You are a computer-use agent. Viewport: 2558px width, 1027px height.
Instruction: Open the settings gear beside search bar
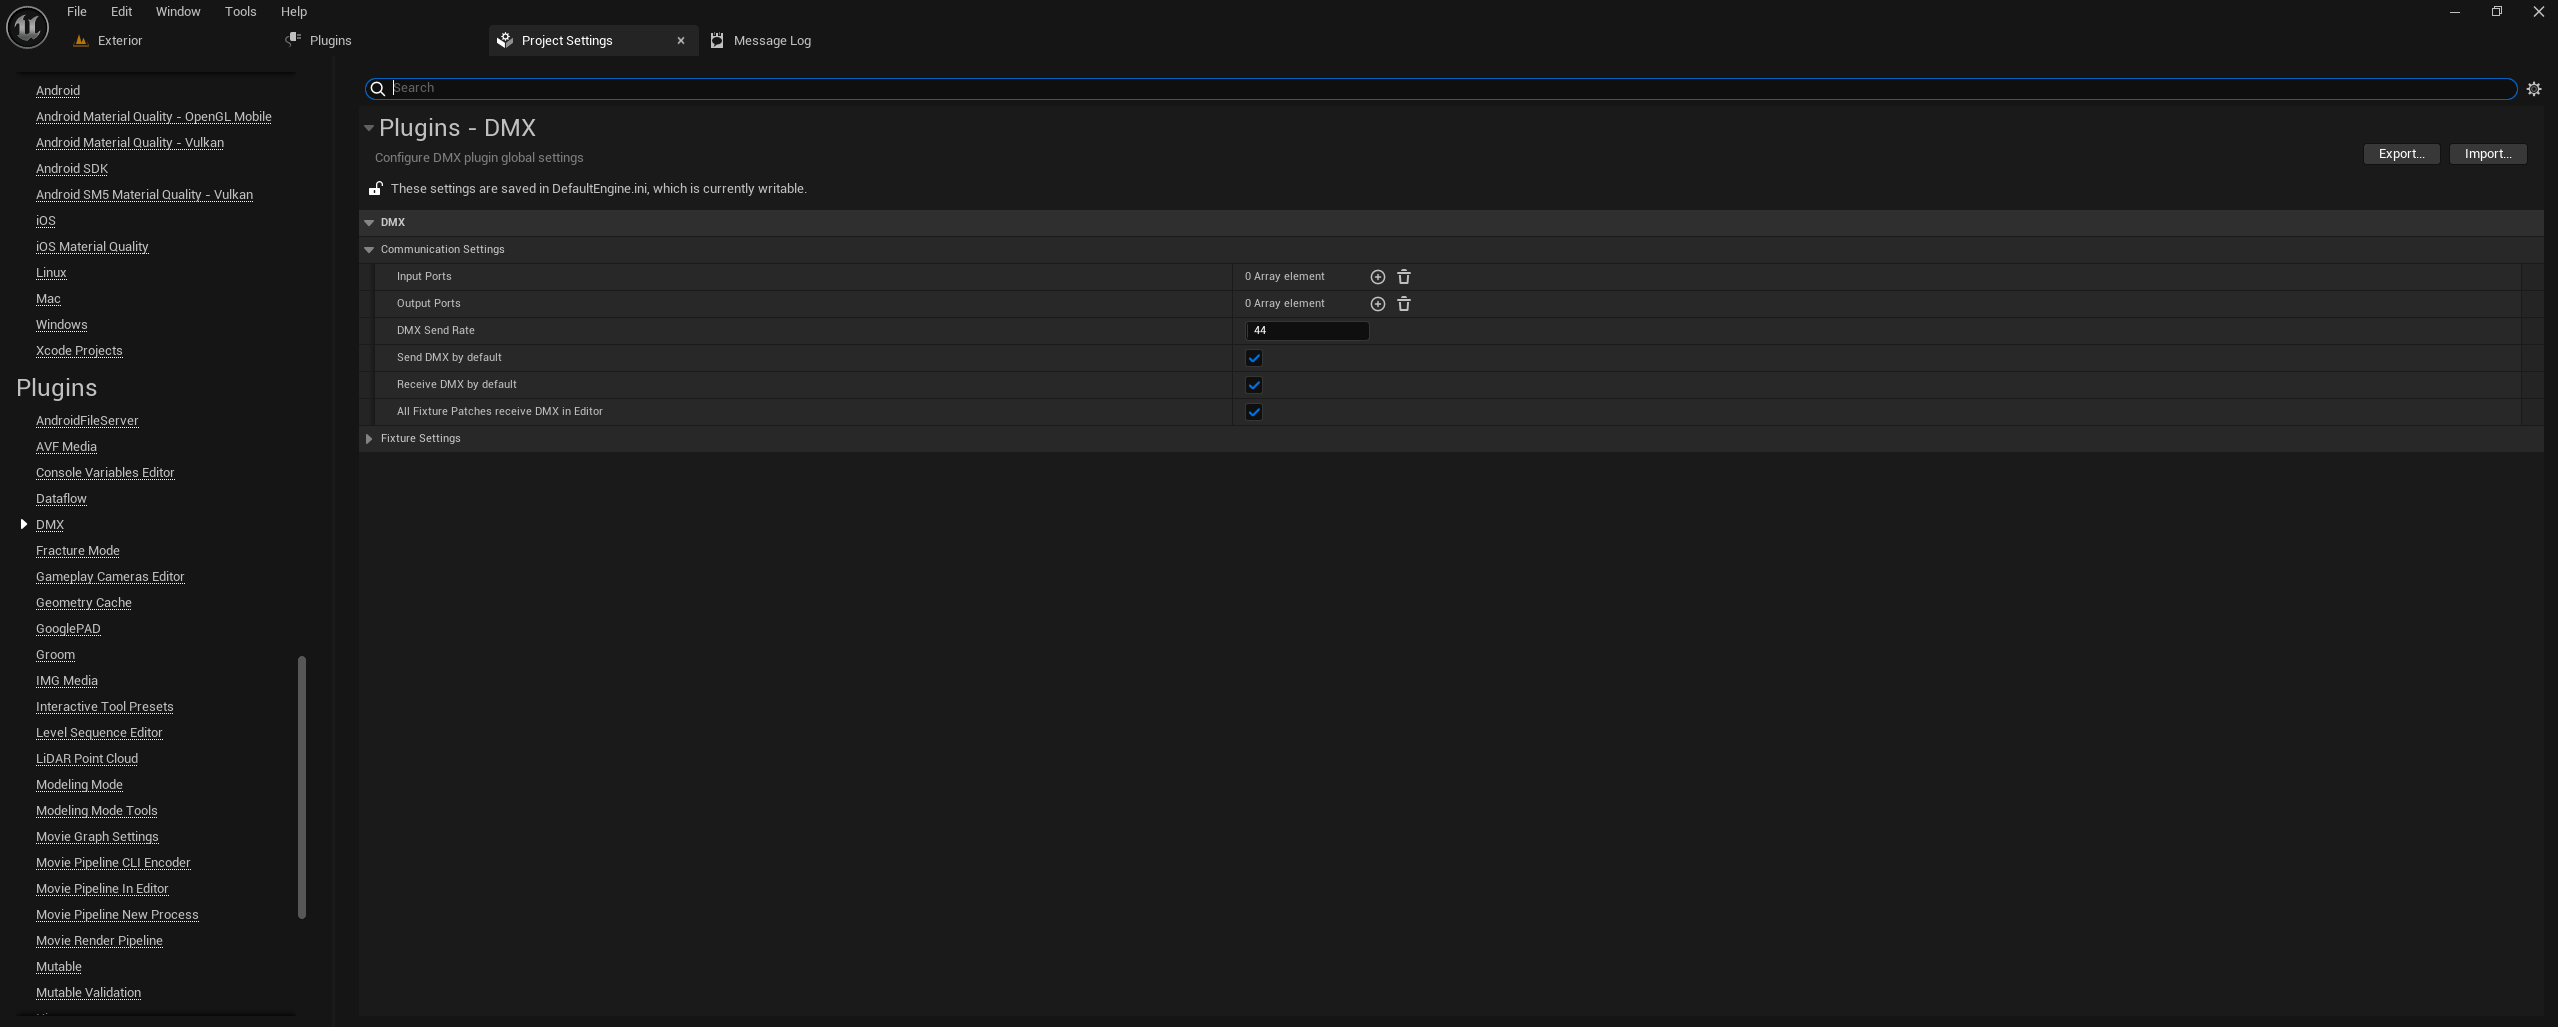(2534, 89)
